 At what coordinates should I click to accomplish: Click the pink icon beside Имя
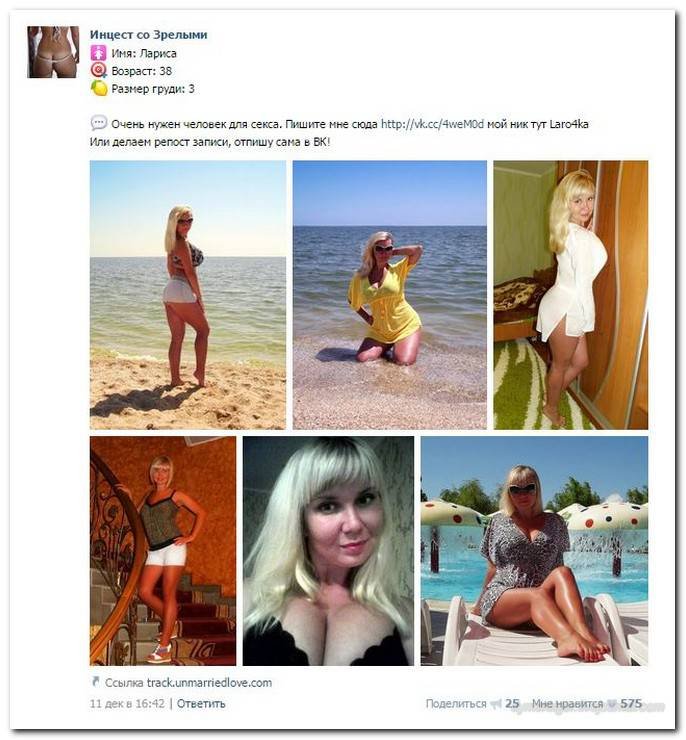pyautogui.click(x=99, y=53)
